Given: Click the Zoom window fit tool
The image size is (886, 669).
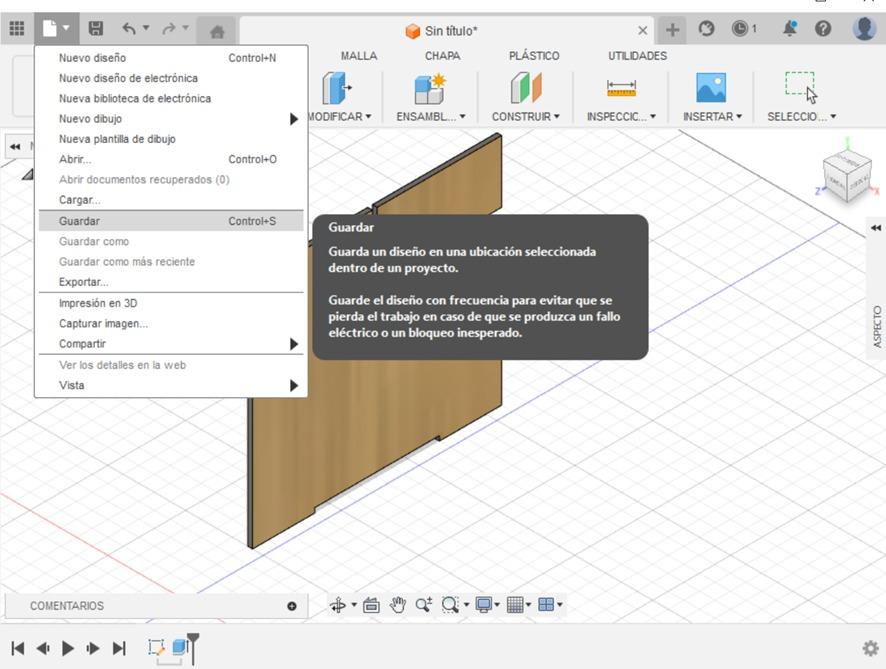Looking at the screenshot, I should click(450, 605).
